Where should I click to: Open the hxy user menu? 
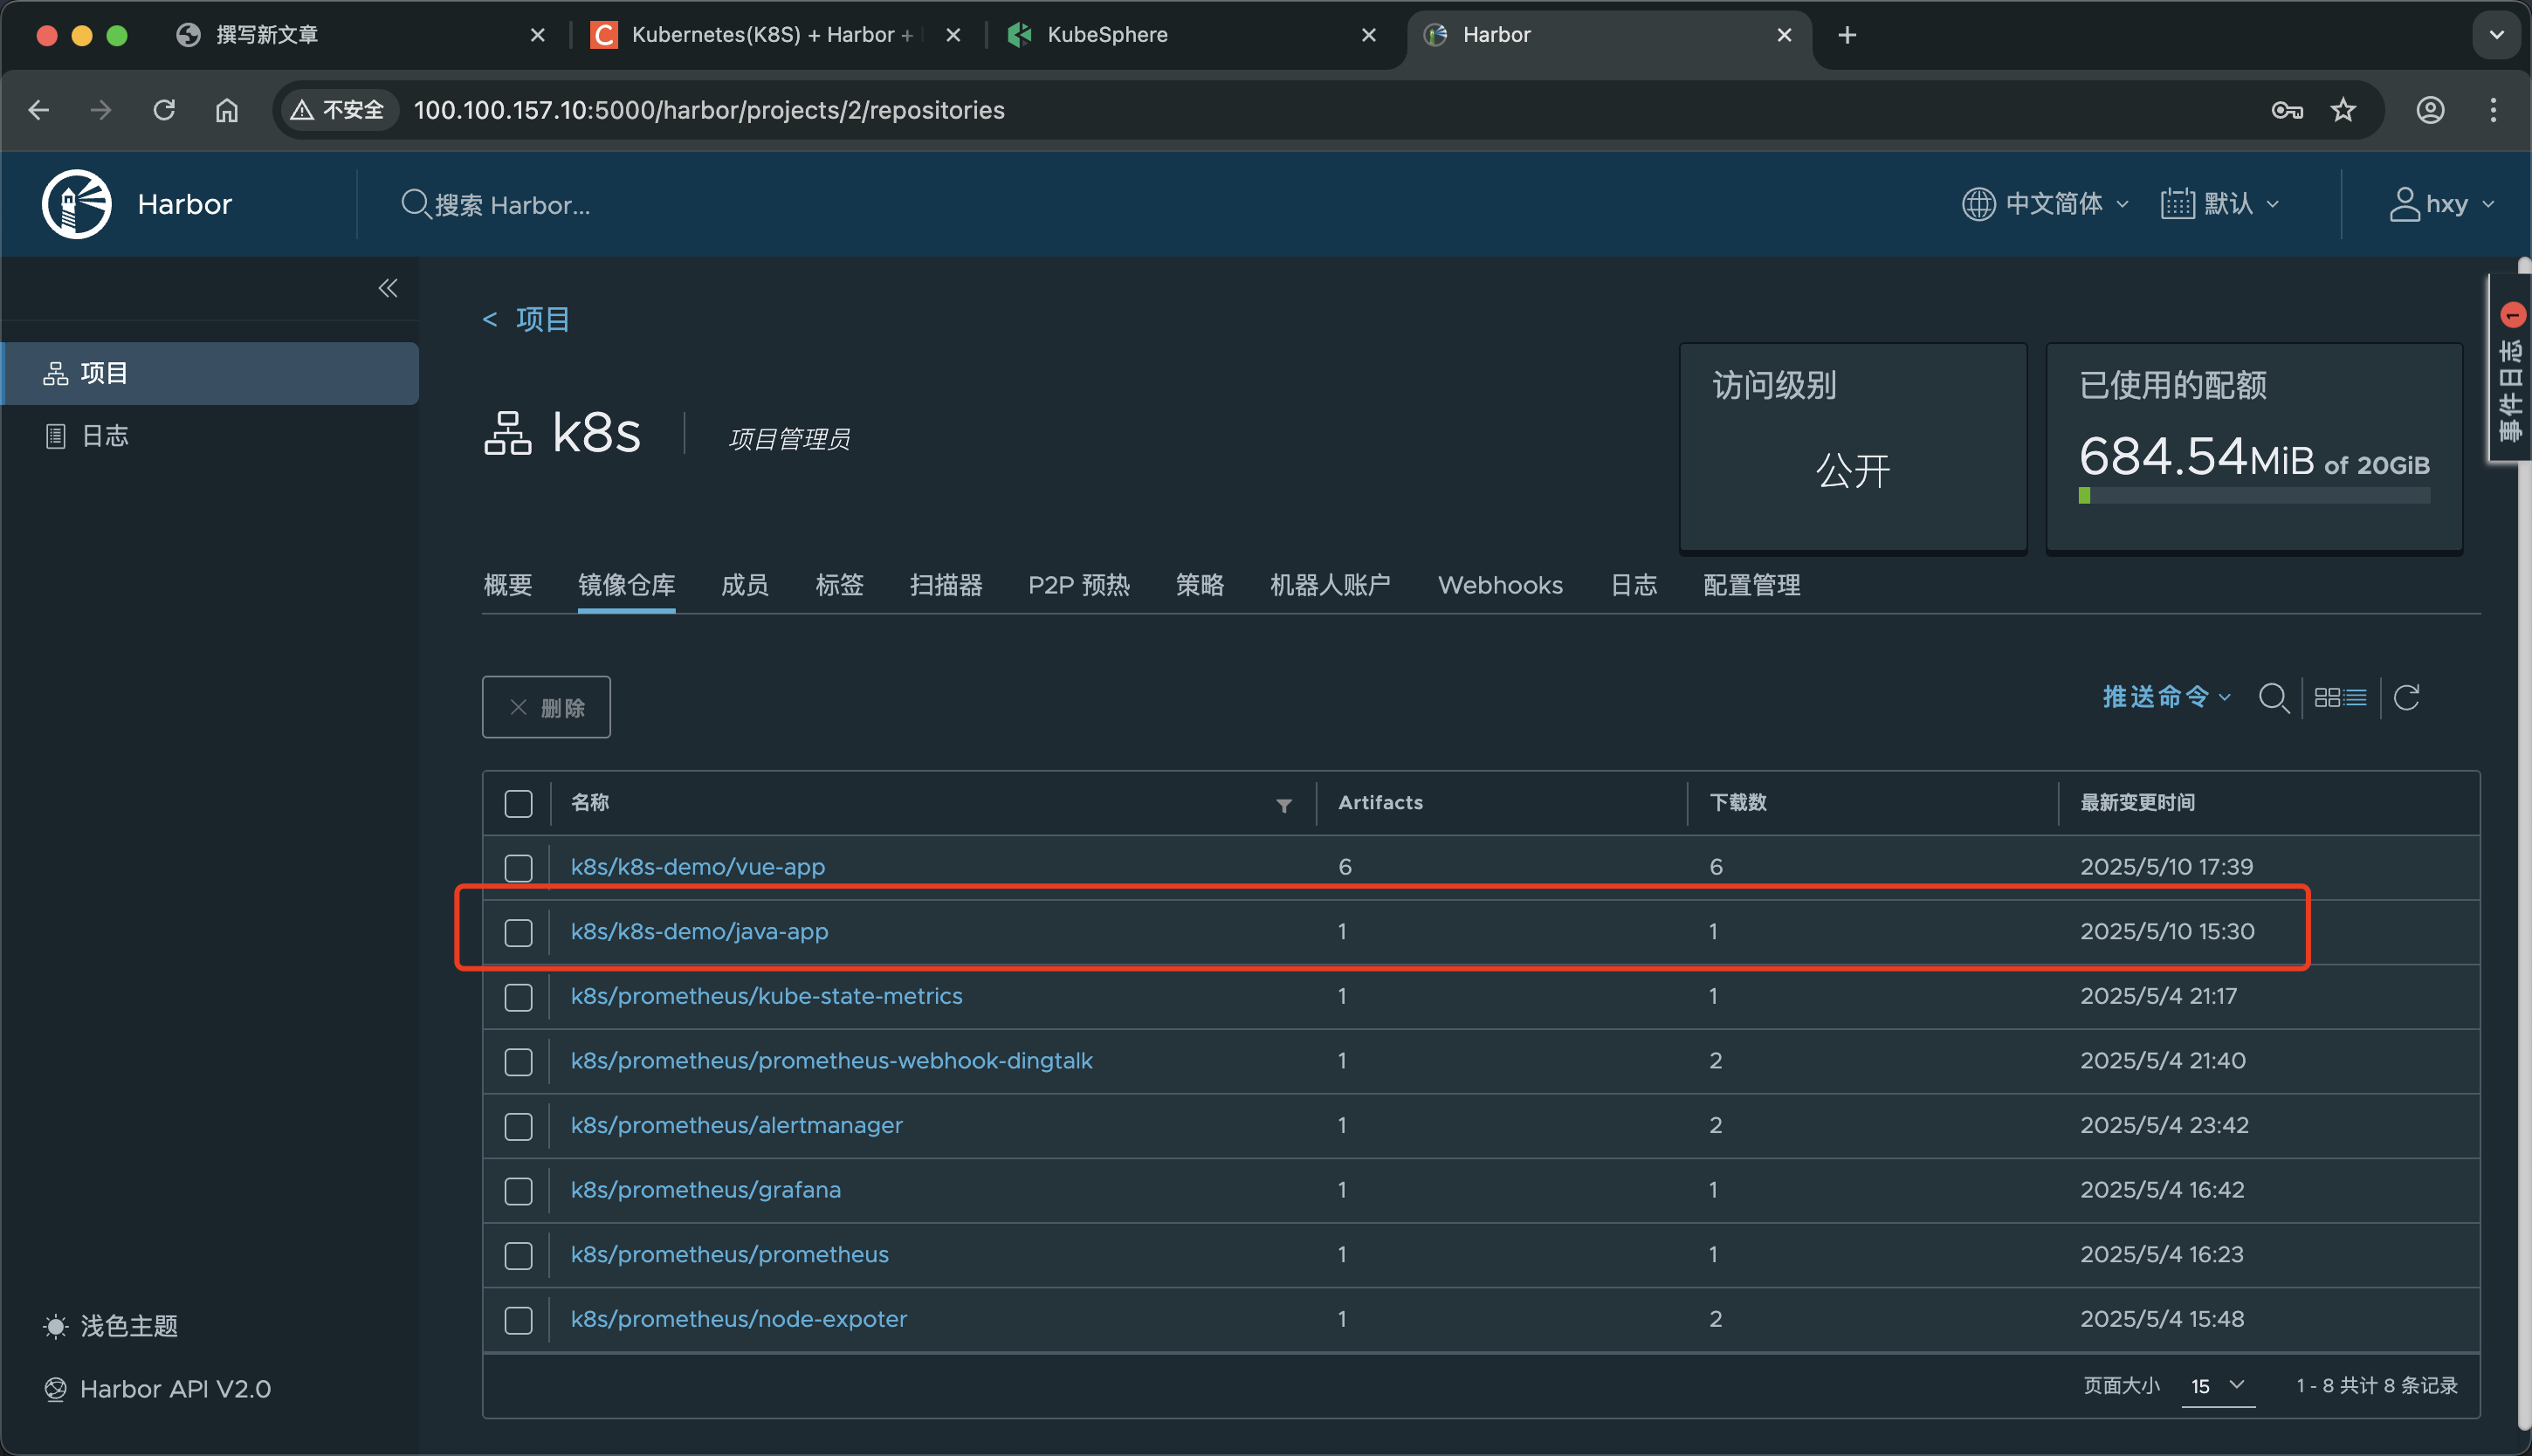[2443, 204]
